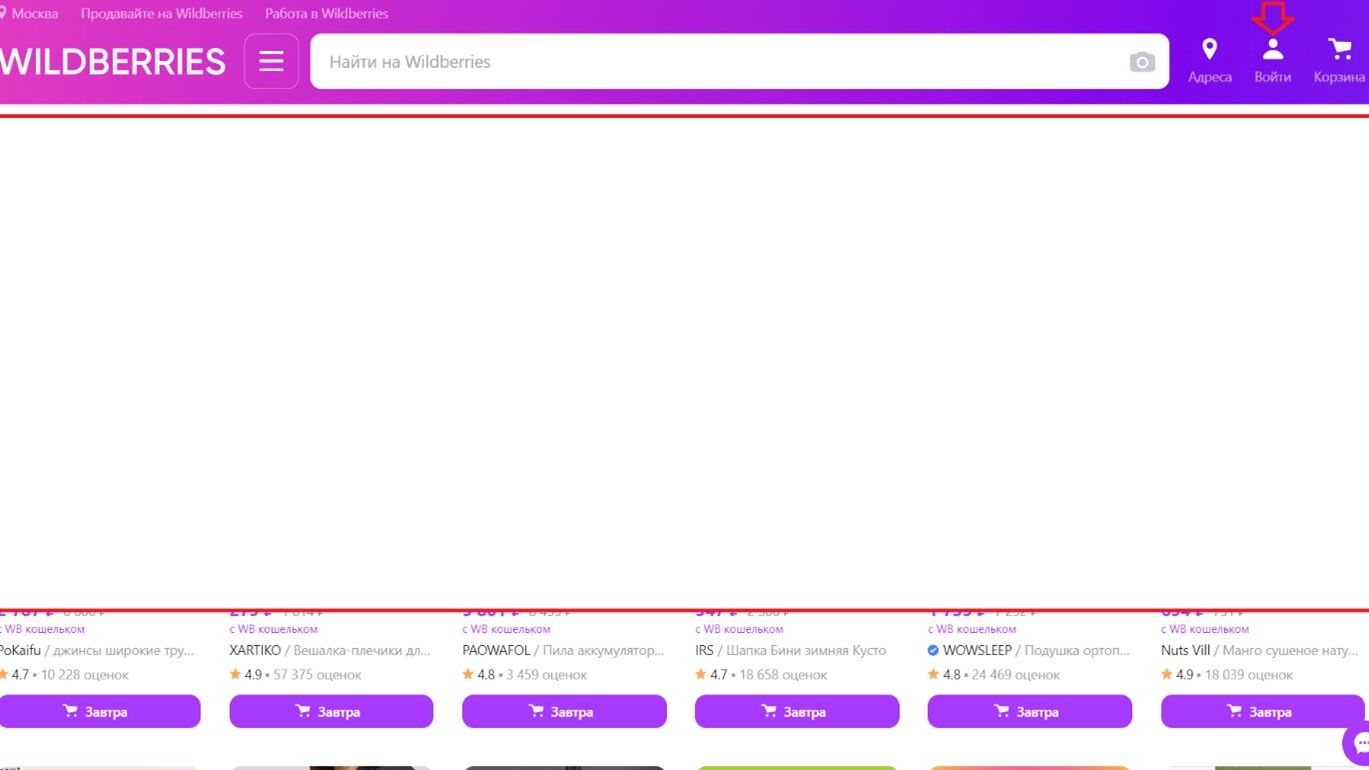Open the Корзина shopping cart
The image size is (1369, 770).
coord(1339,61)
